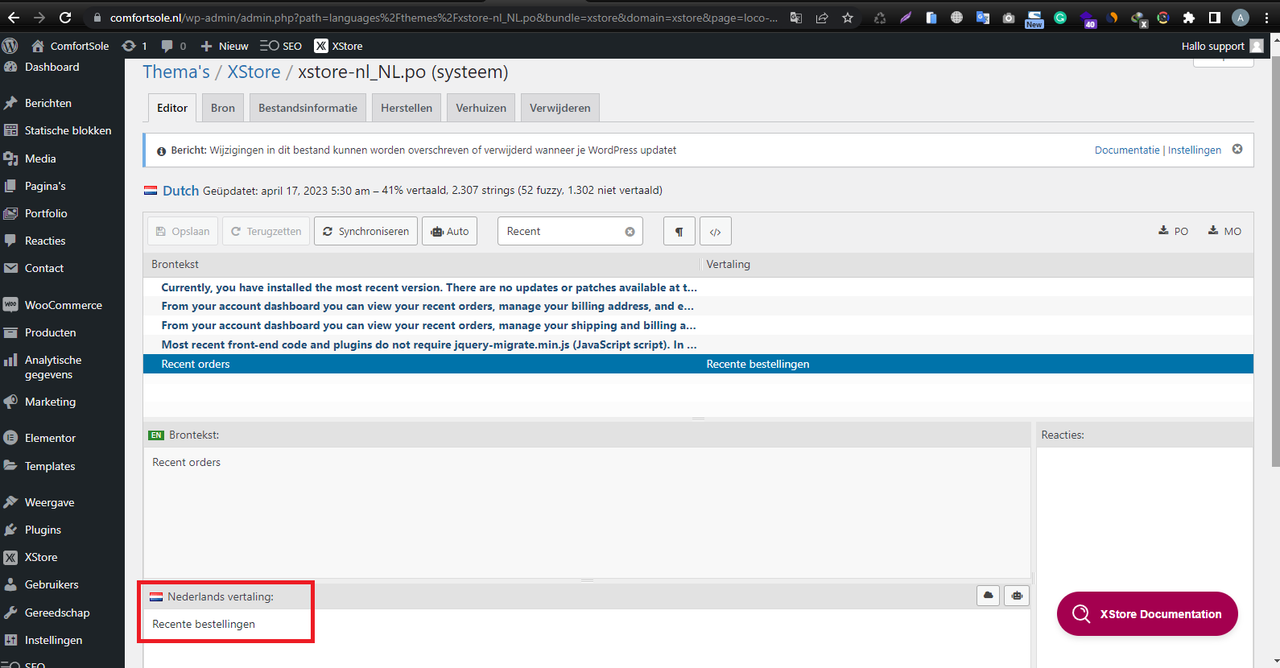The width and height of the screenshot is (1280, 668).
Task: Dismiss the Bericht notice with the X icon
Action: point(1237,149)
